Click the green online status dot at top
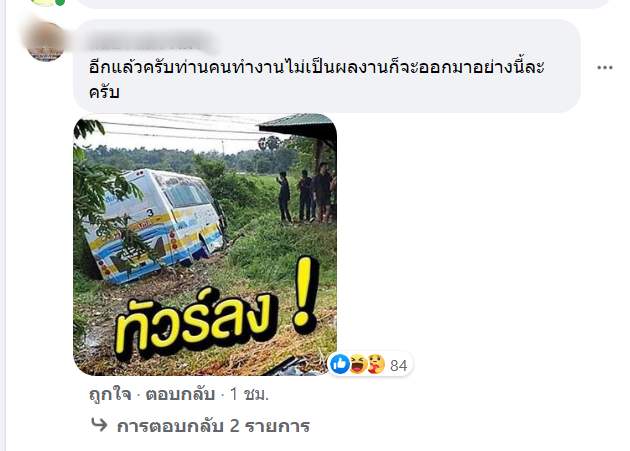 59,2
